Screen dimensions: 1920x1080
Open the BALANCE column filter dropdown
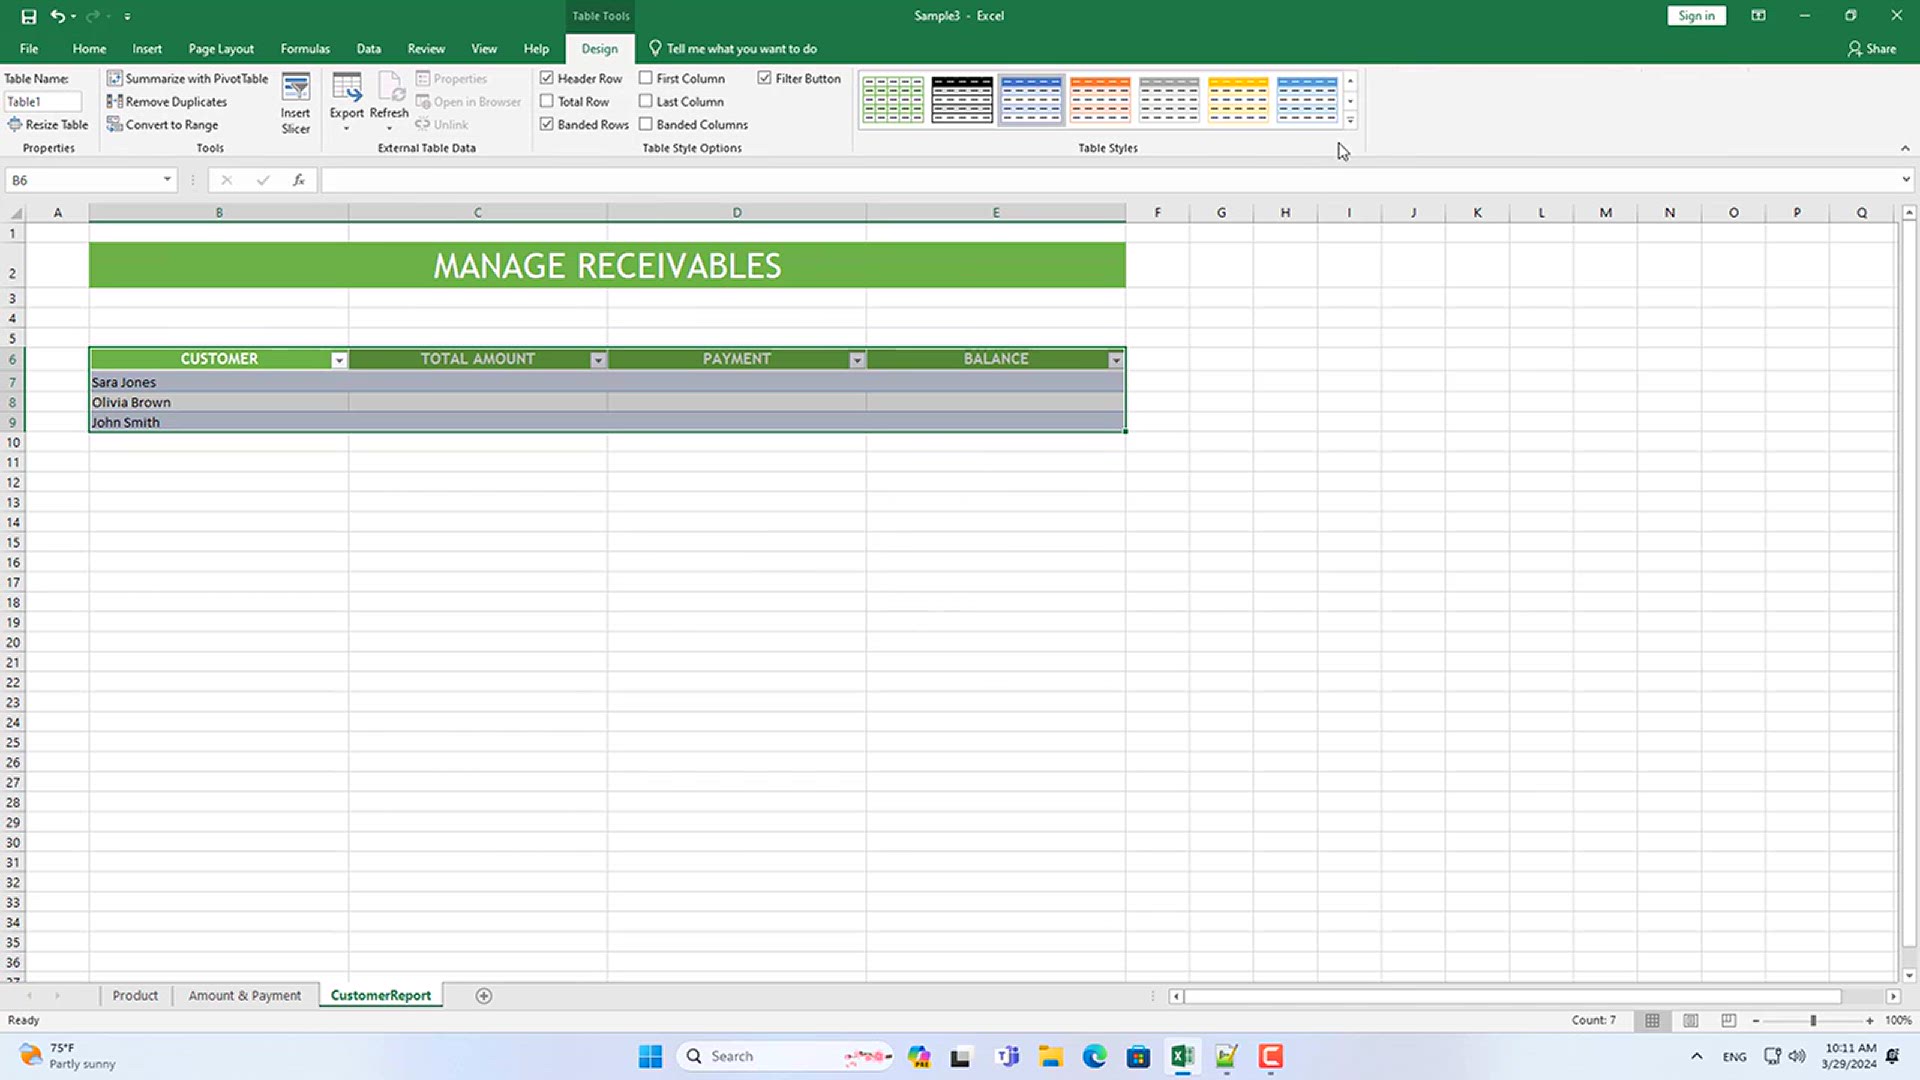1115,360
